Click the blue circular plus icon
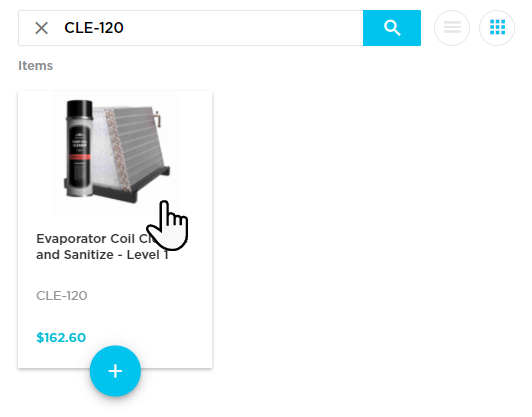The image size is (532, 417). tap(115, 371)
